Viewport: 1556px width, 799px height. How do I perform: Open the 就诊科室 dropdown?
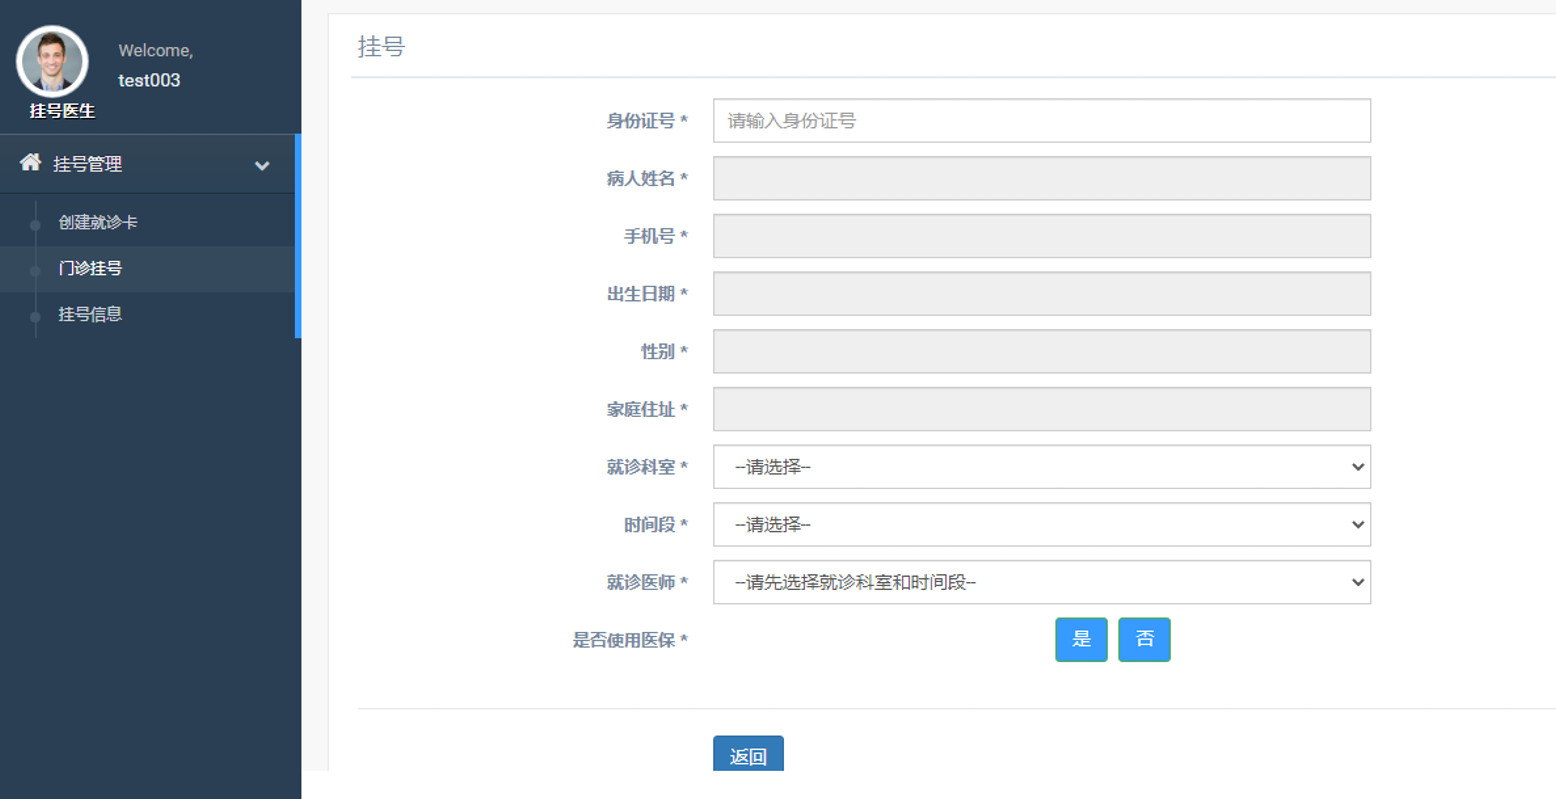(1041, 467)
